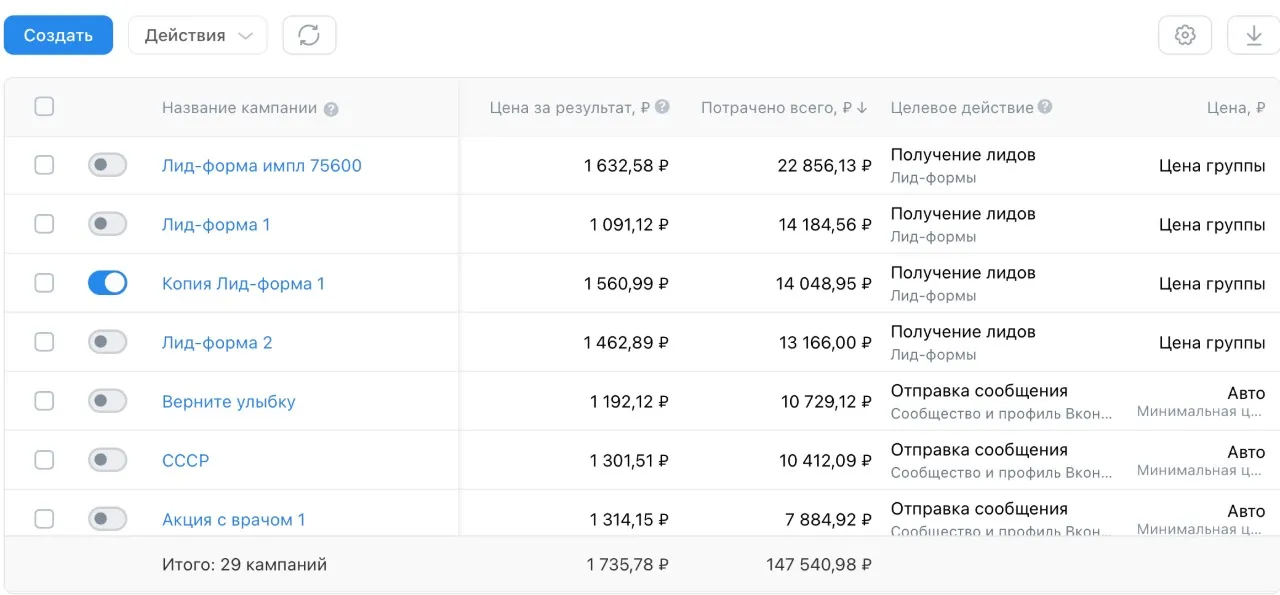Enable the Лид-форма импл 75600 campaign switch
This screenshot has height=595, width=1280.
(x=108, y=165)
